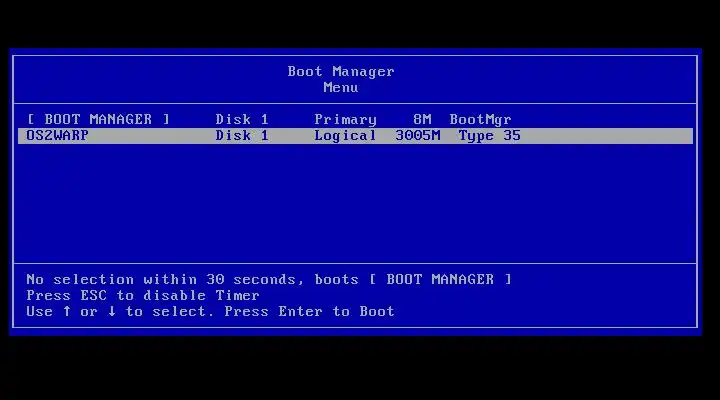Click the up arrow symbol in help line

pos(67,311)
